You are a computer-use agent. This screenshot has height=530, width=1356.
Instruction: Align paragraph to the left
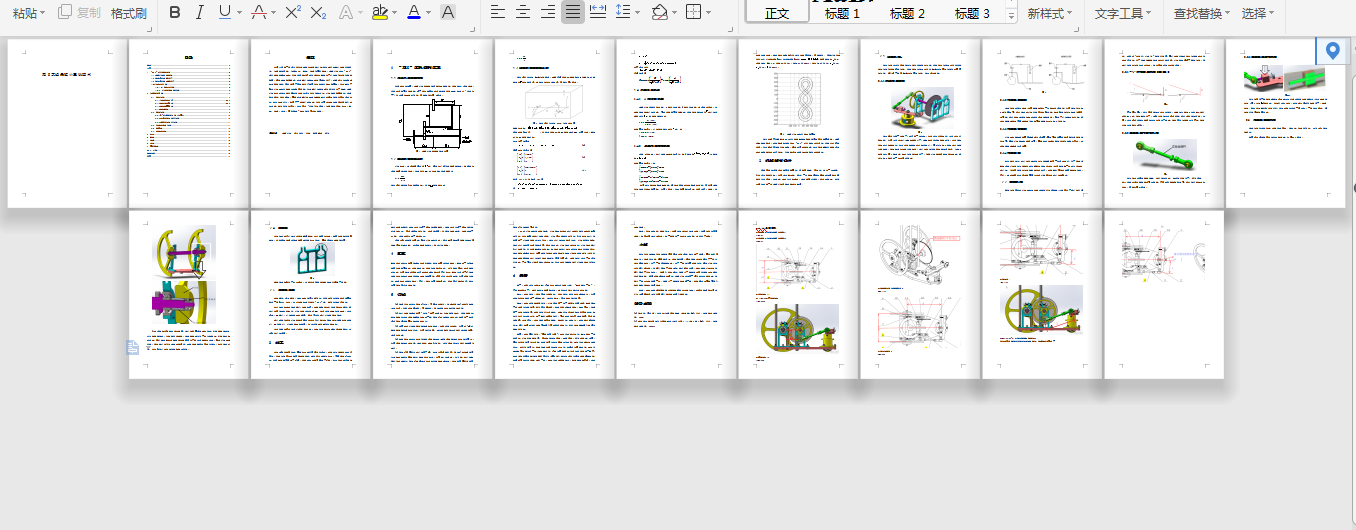point(497,13)
